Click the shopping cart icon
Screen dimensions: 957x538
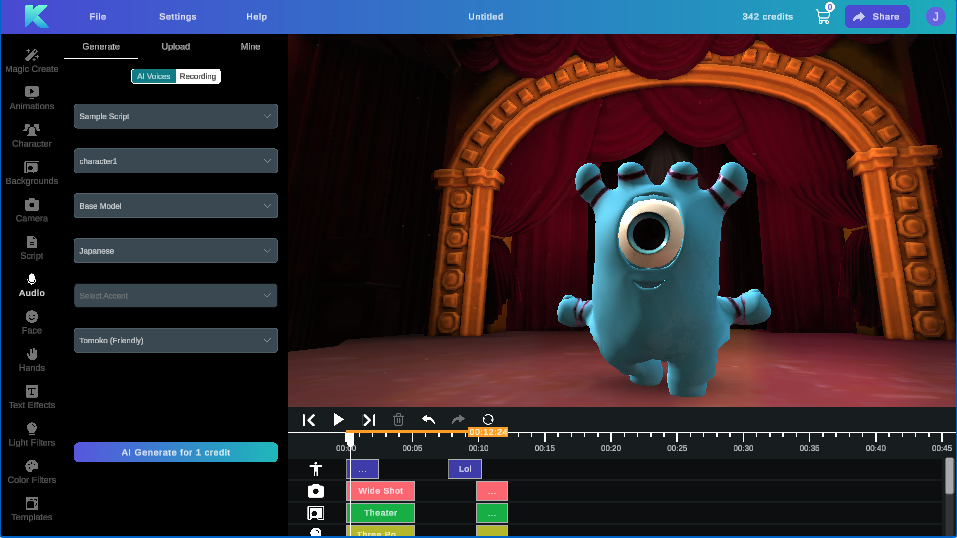click(823, 17)
